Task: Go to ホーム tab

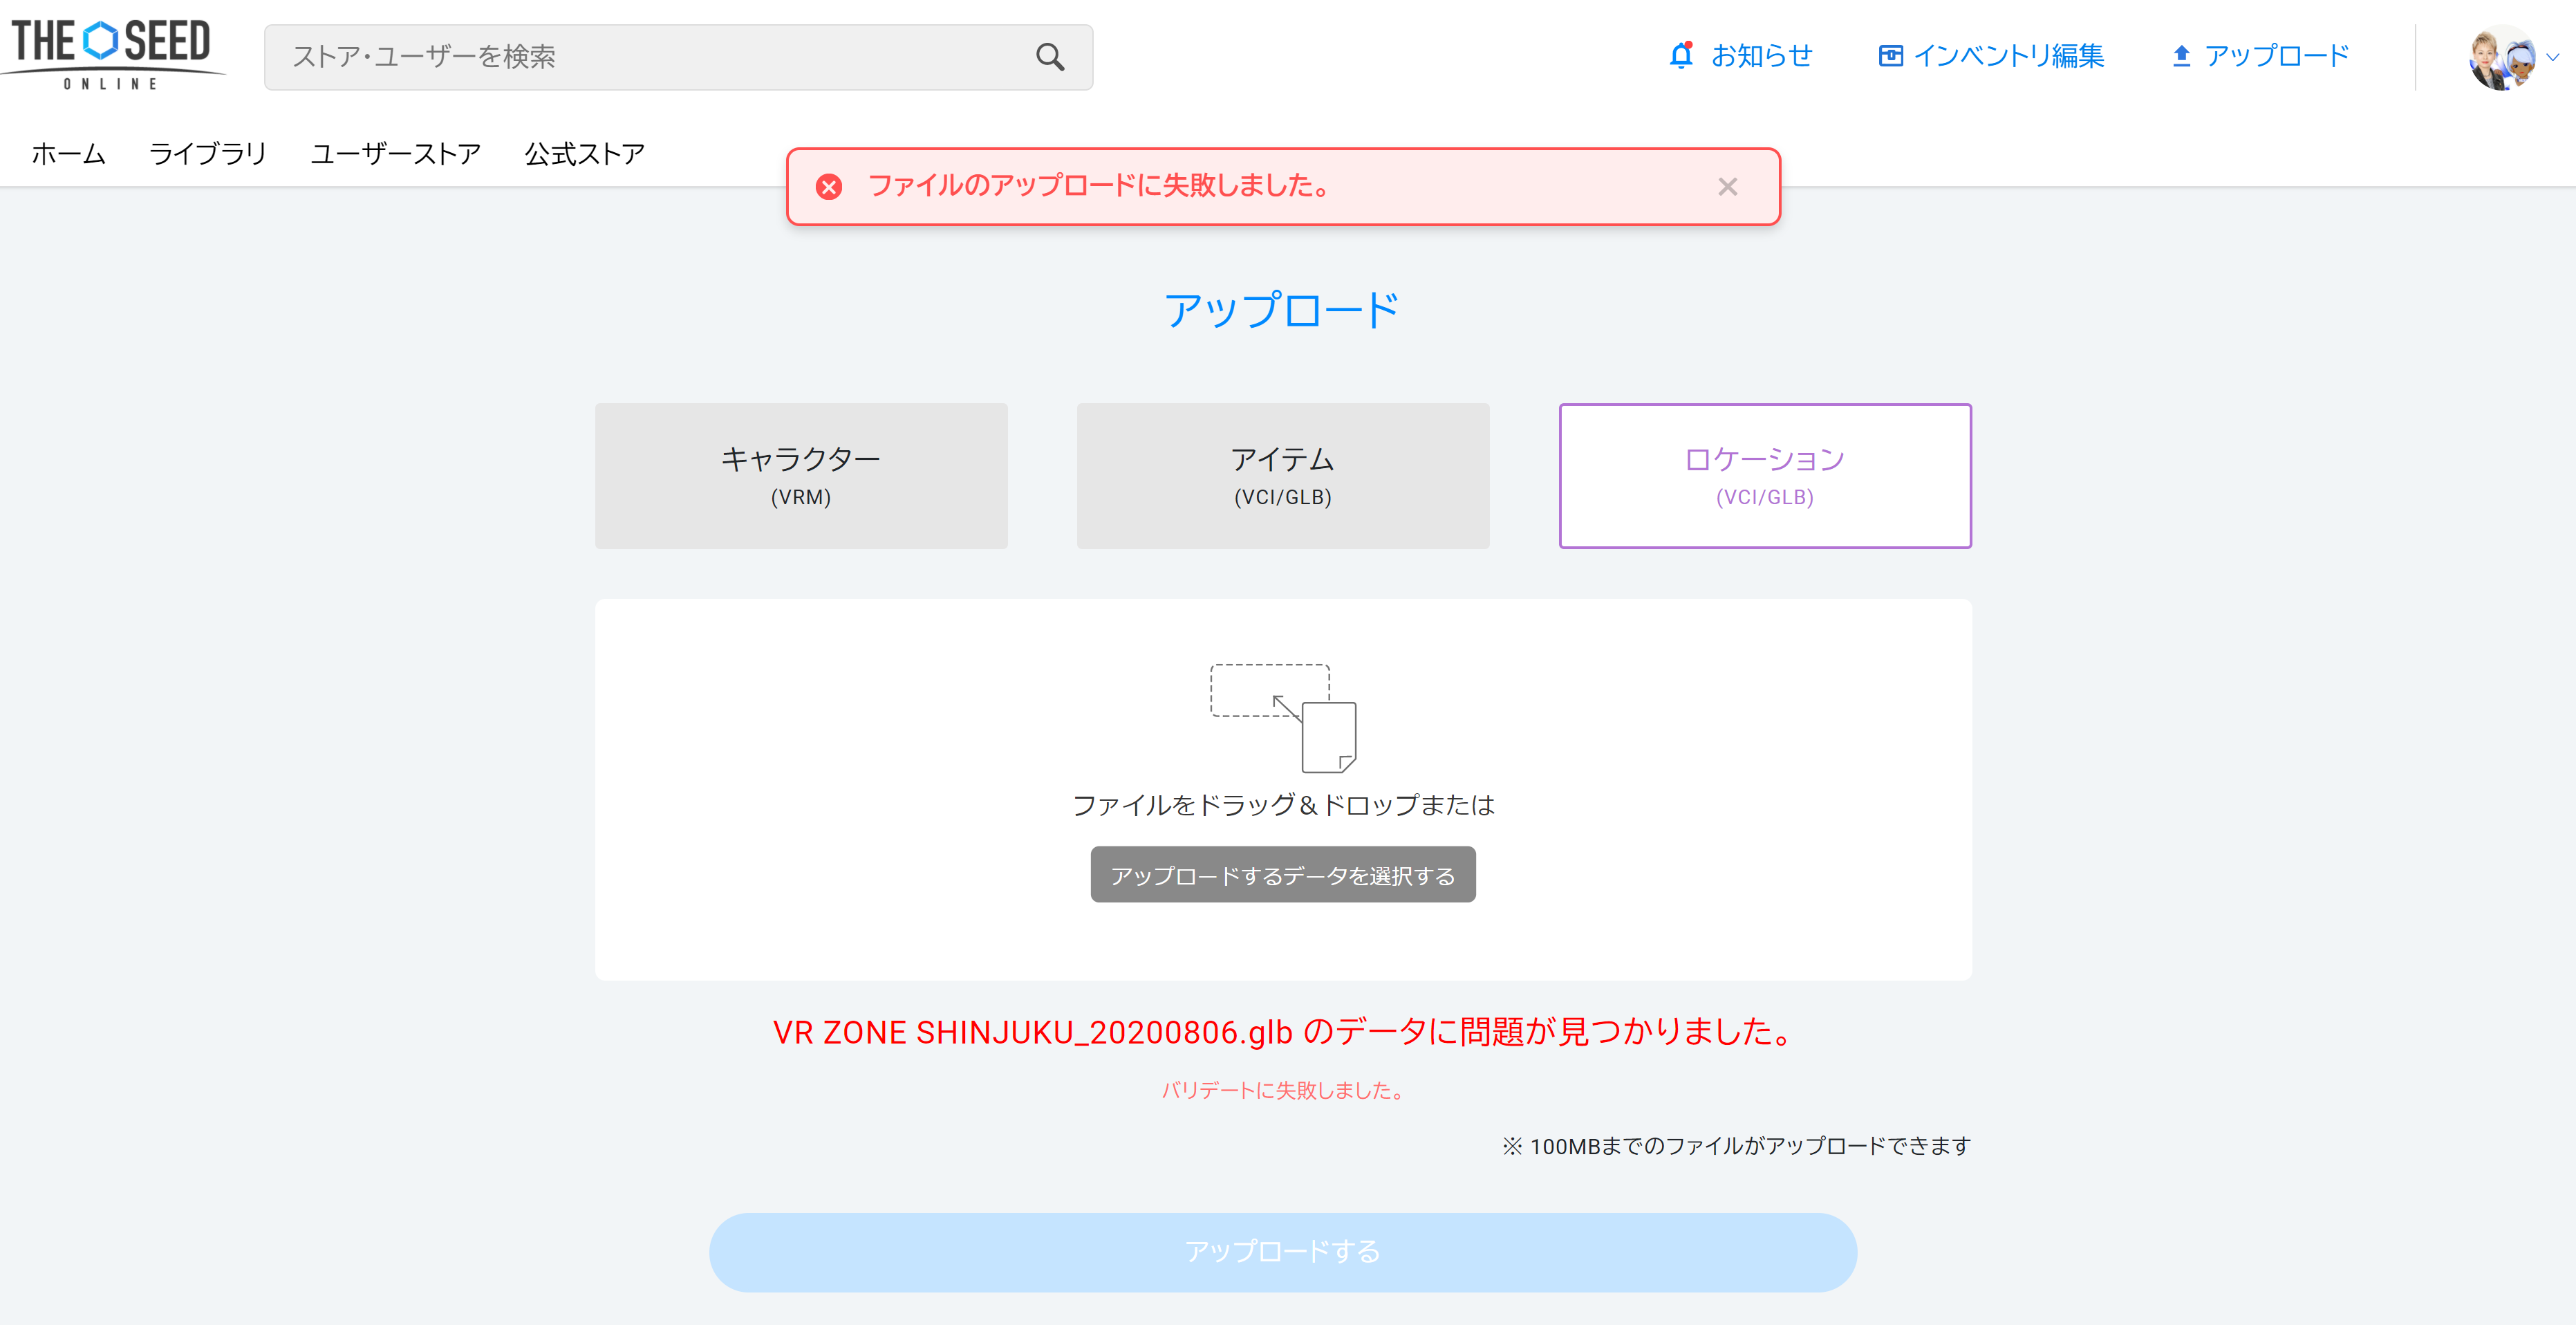Action: tap(69, 154)
